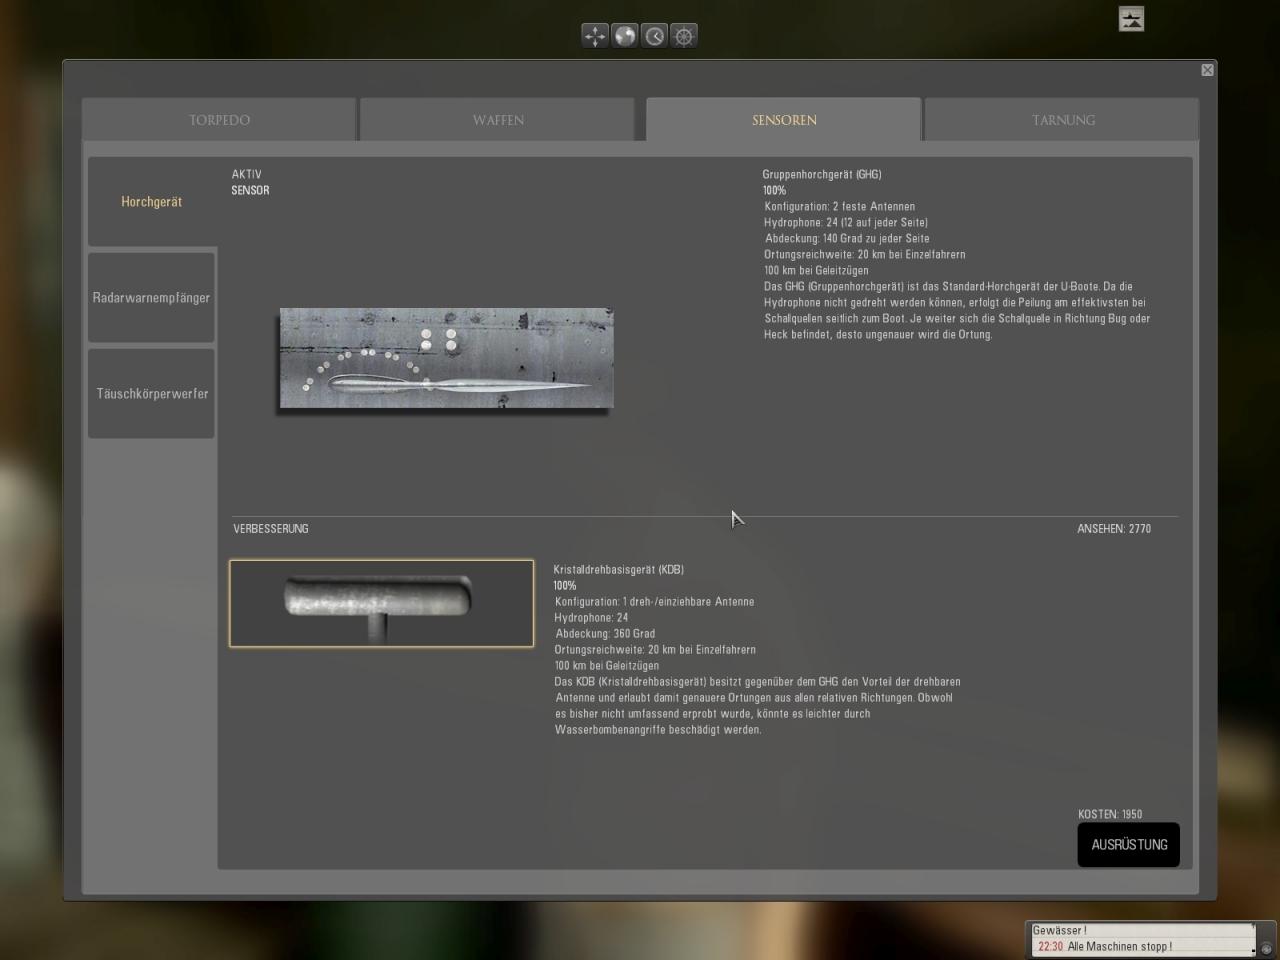1280x960 pixels.
Task: Click the AUSRÜSTUNG button
Action: pyautogui.click(x=1129, y=845)
